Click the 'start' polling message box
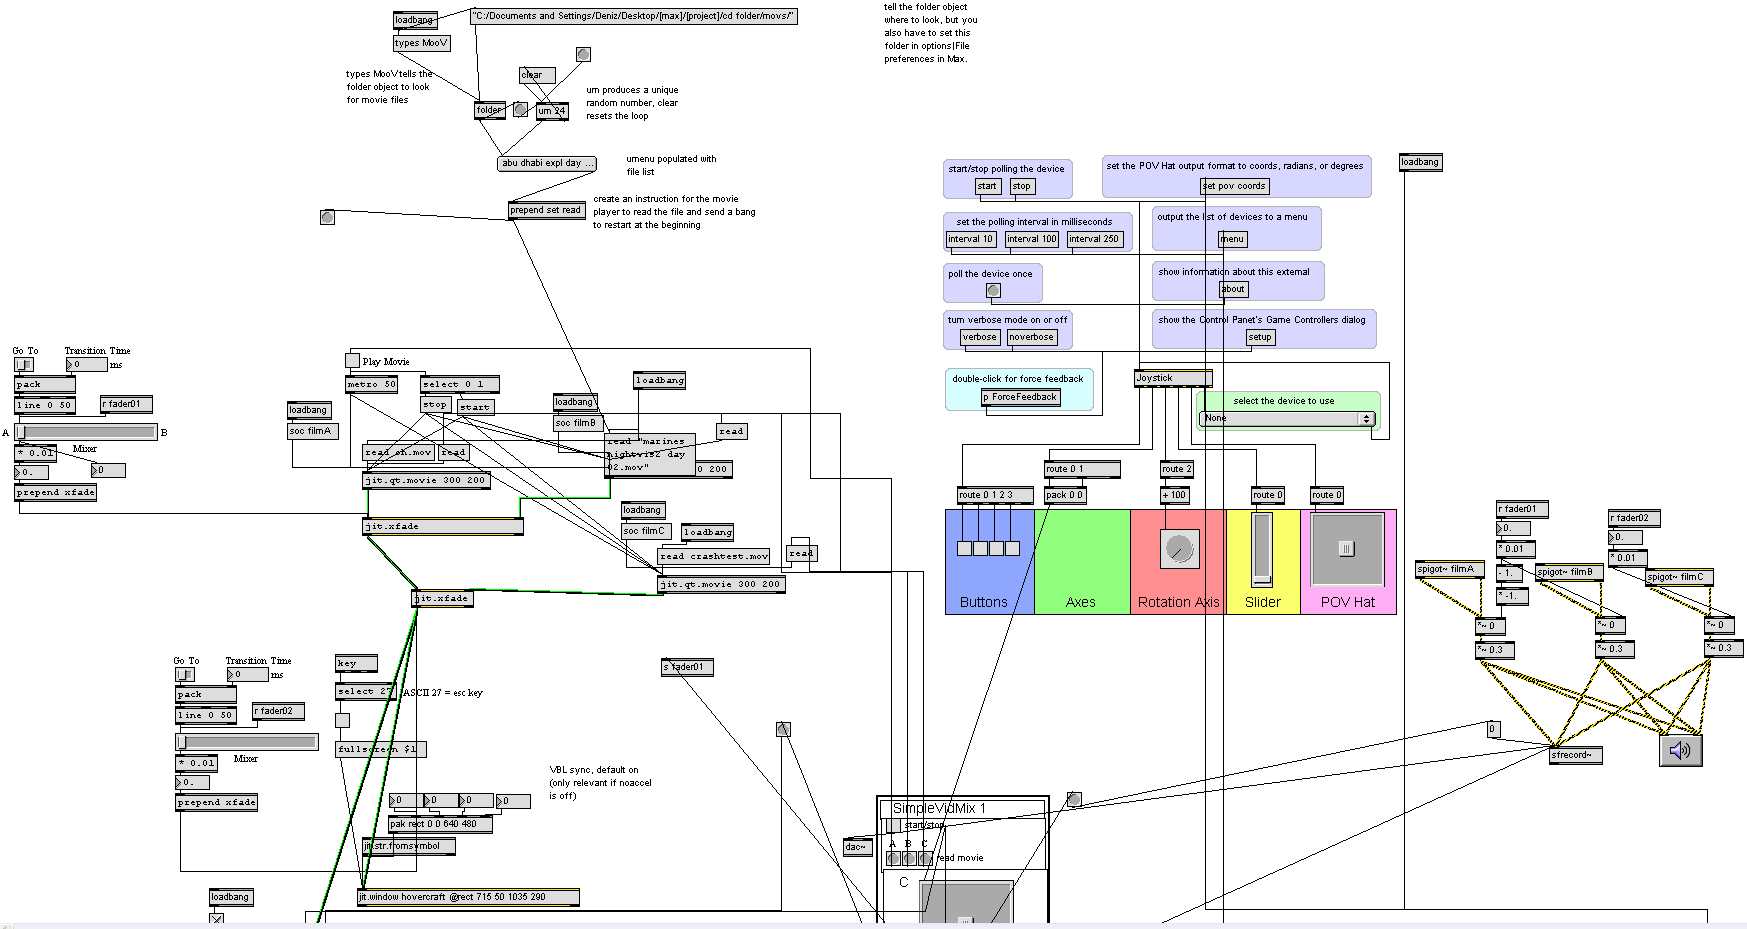This screenshot has width=1747, height=929. pyautogui.click(x=987, y=186)
